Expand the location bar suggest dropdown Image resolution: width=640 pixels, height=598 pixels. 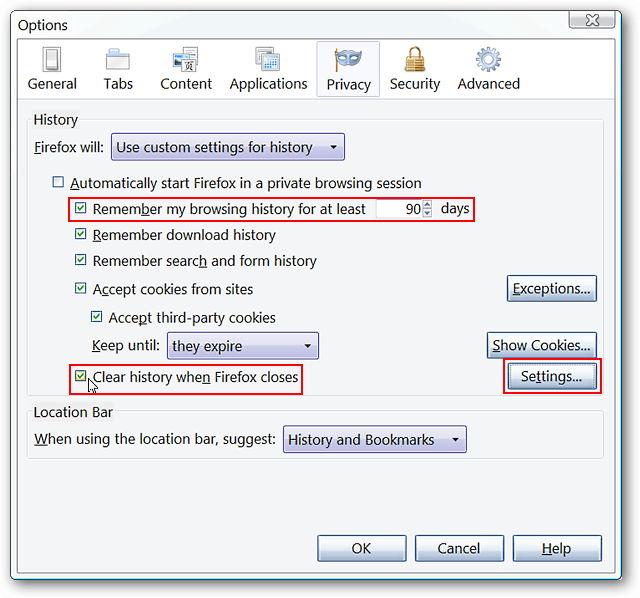click(x=374, y=440)
